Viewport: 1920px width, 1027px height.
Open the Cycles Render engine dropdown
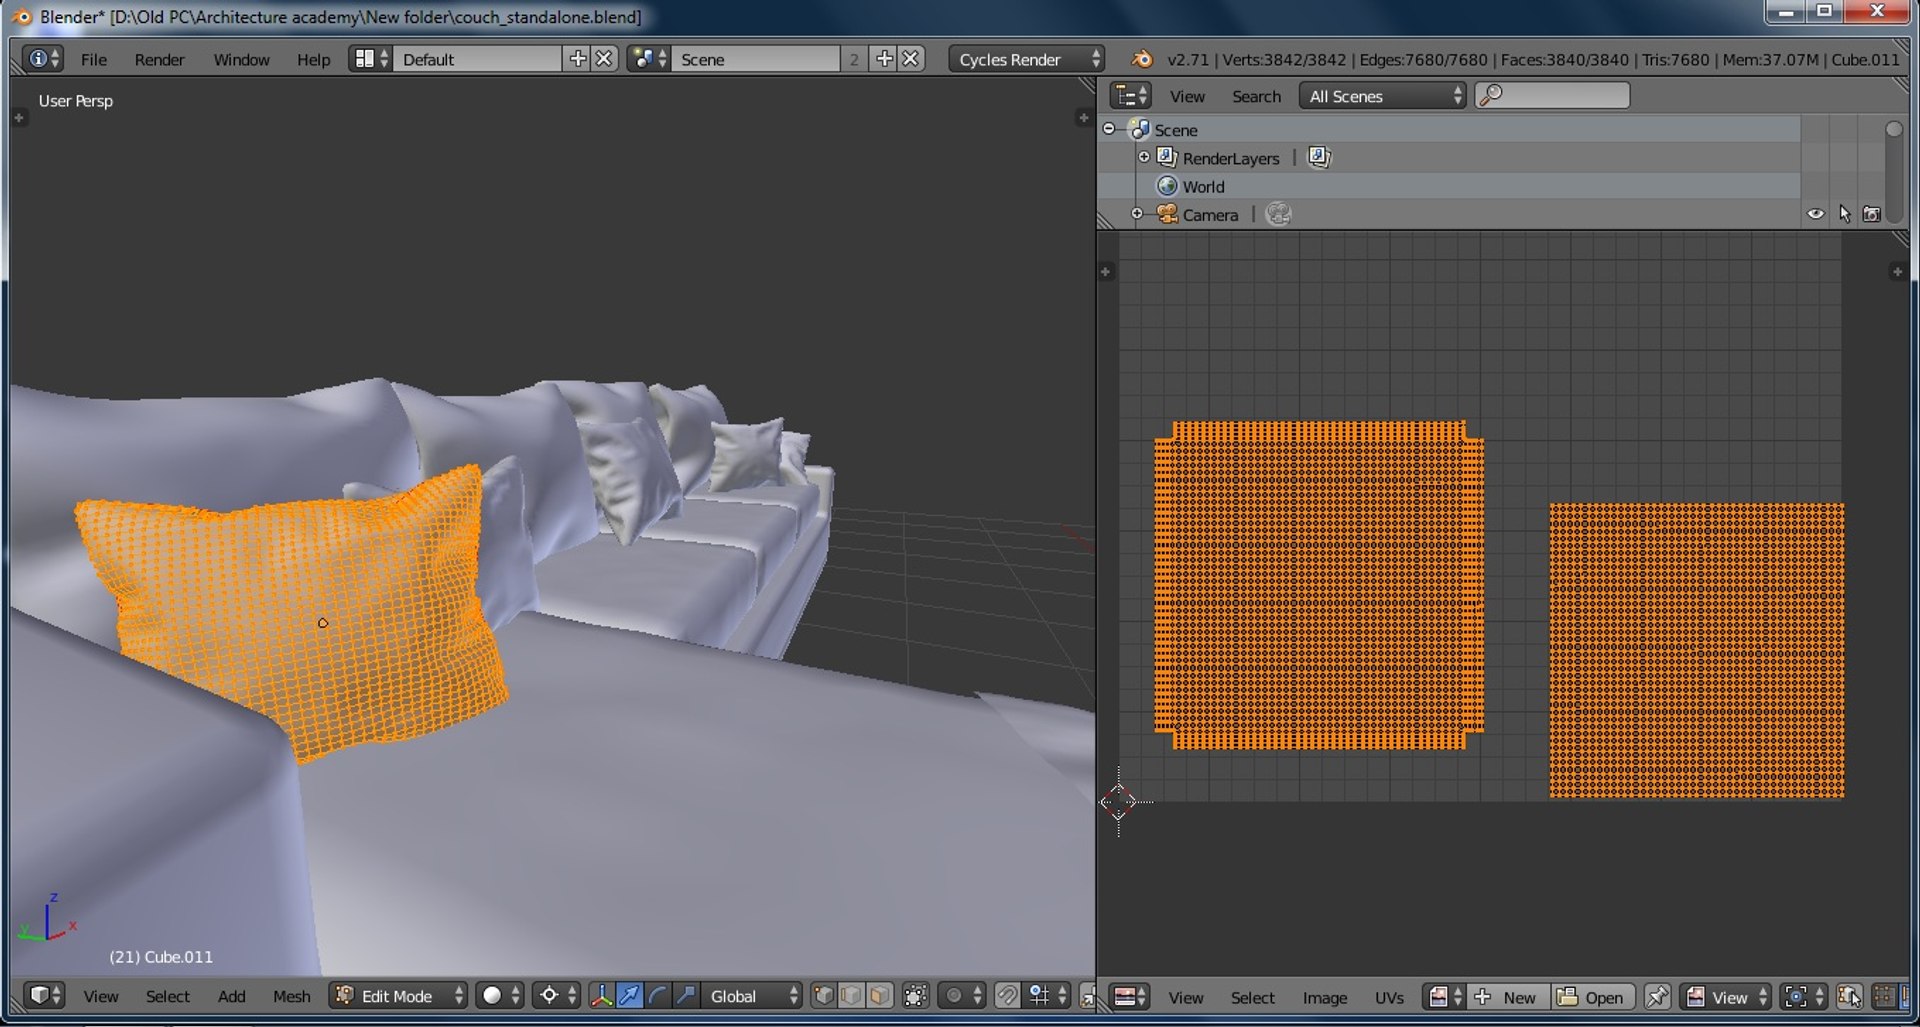point(1026,59)
